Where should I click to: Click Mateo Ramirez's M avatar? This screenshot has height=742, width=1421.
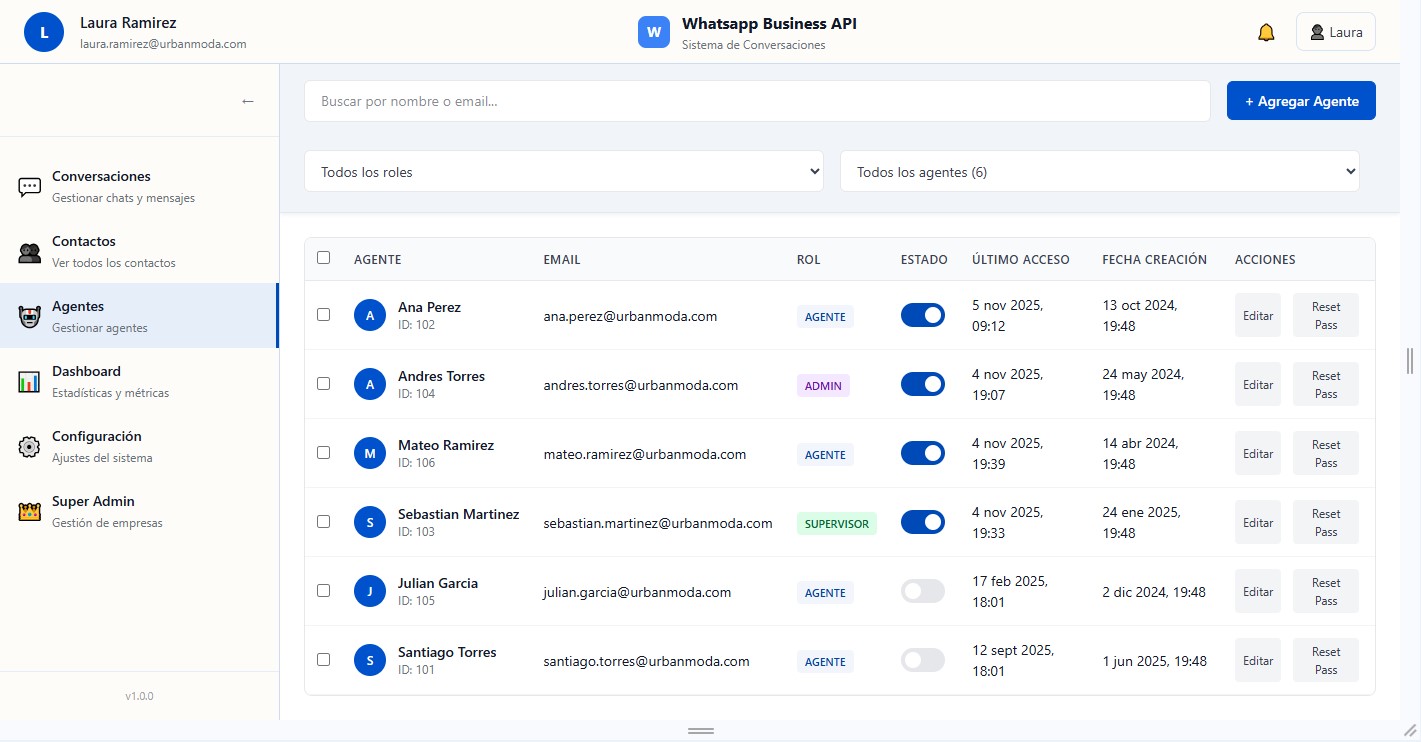(x=370, y=454)
